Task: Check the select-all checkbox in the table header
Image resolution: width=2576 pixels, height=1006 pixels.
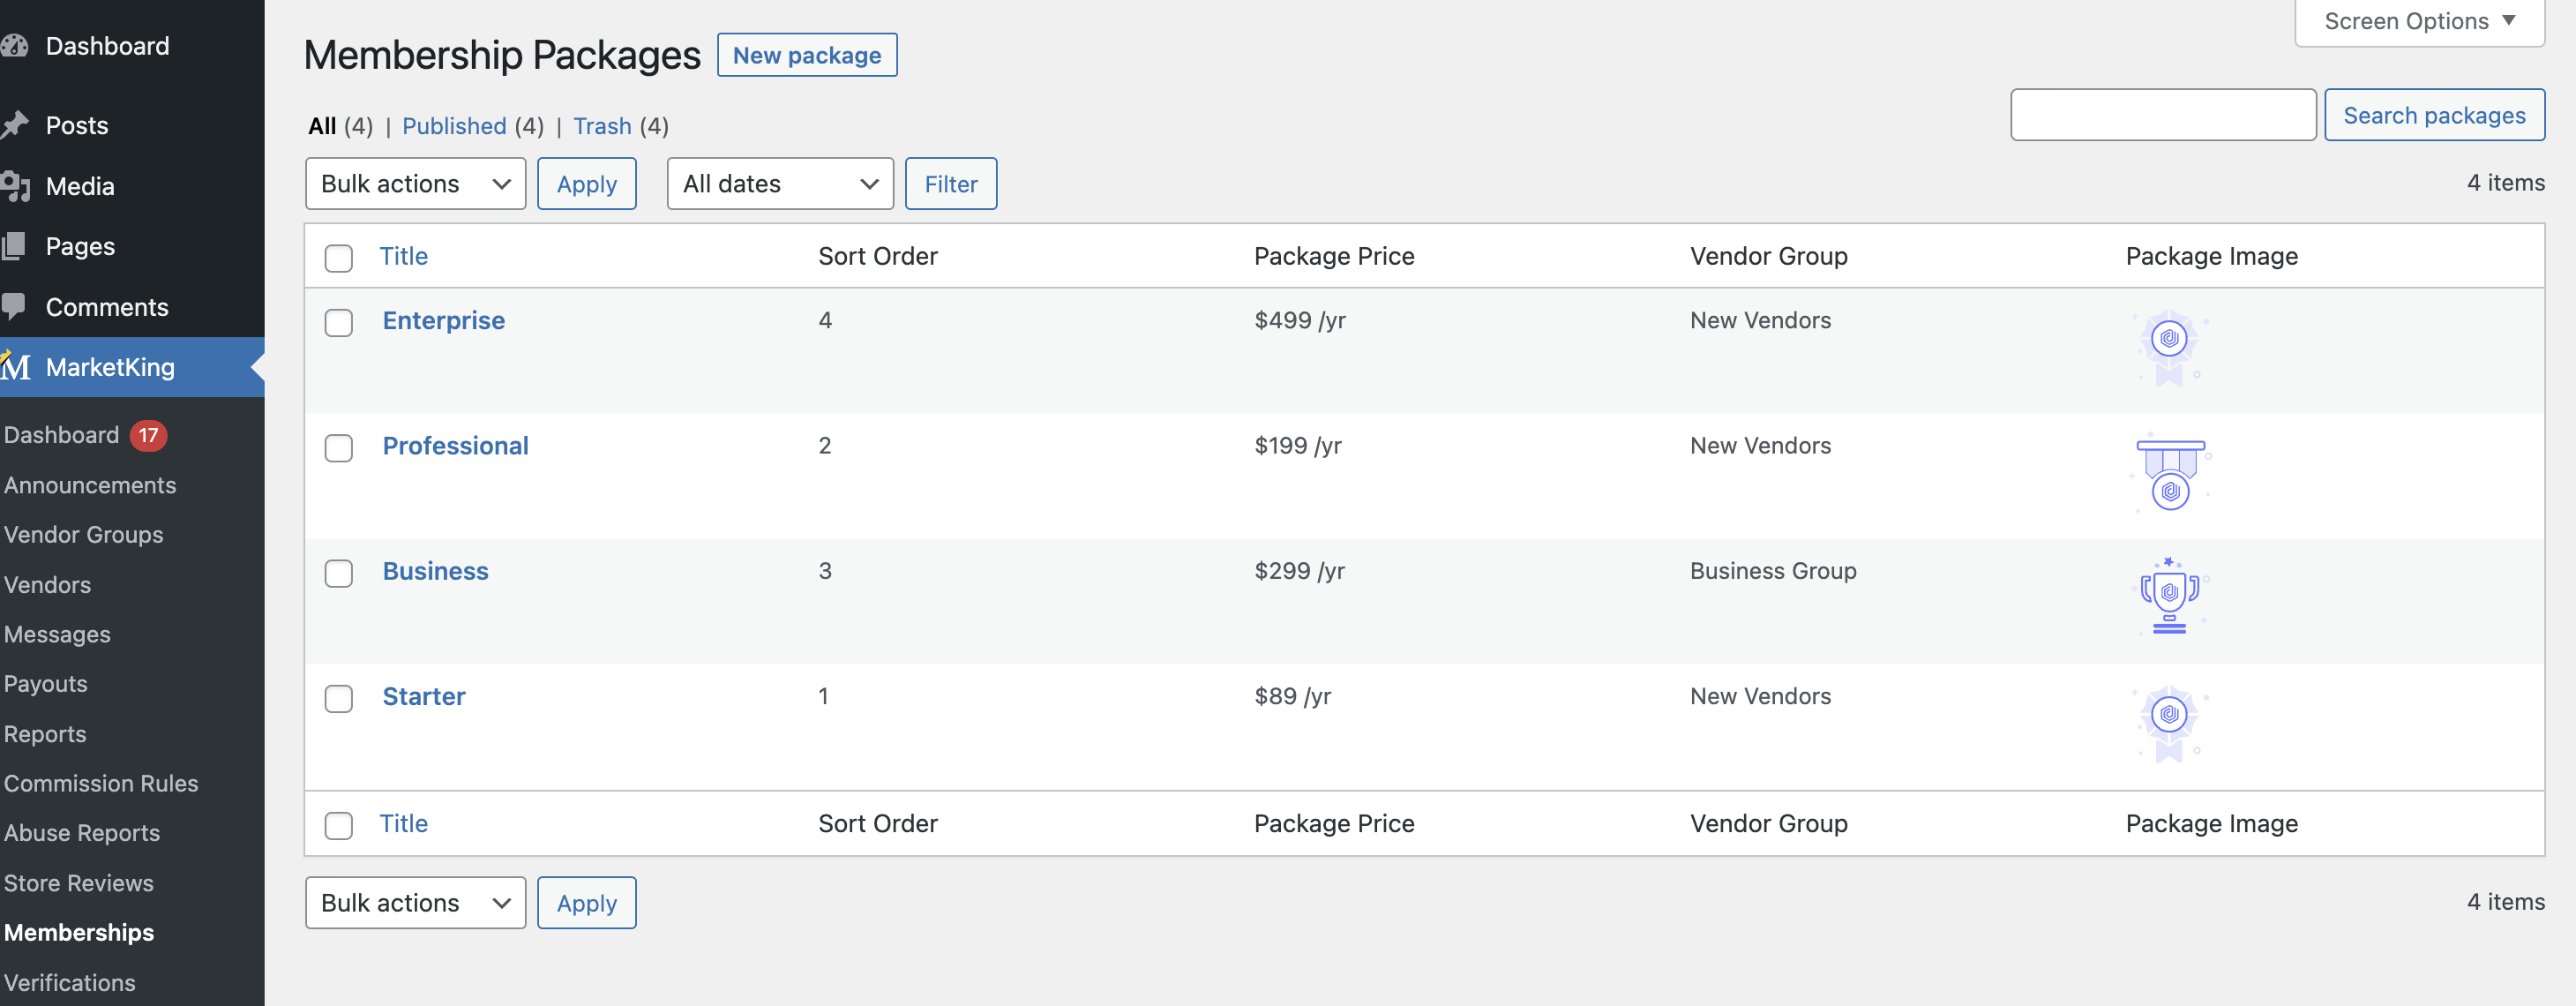Action: point(339,258)
